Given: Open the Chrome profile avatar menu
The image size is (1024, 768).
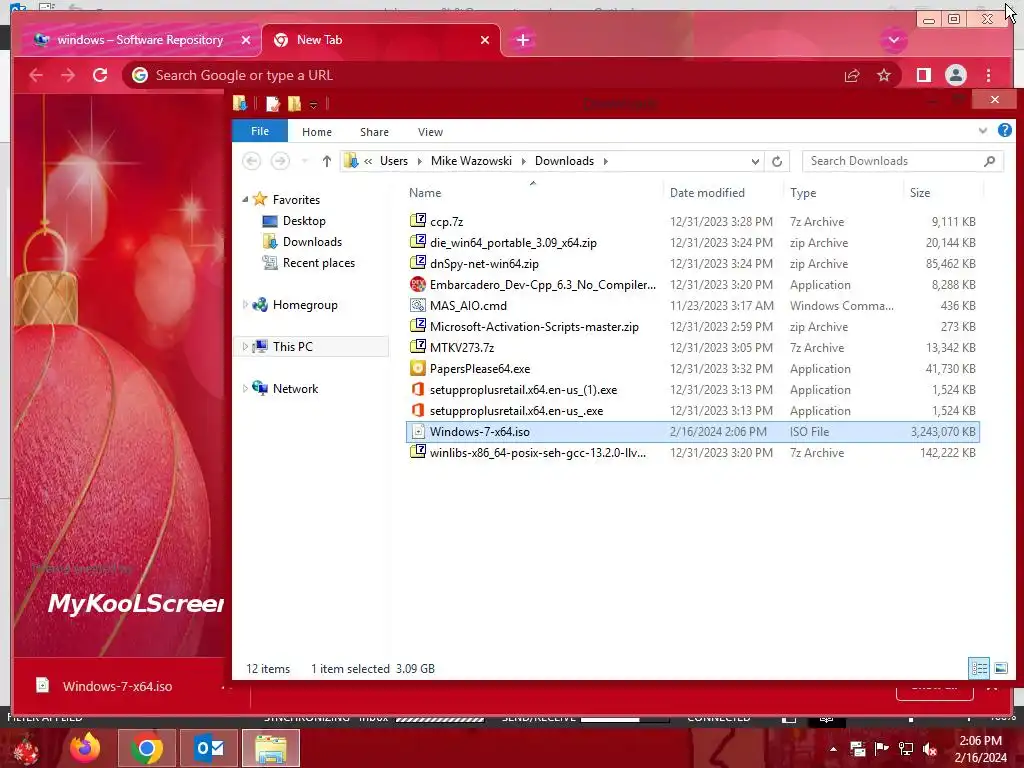Looking at the screenshot, I should click(x=955, y=75).
